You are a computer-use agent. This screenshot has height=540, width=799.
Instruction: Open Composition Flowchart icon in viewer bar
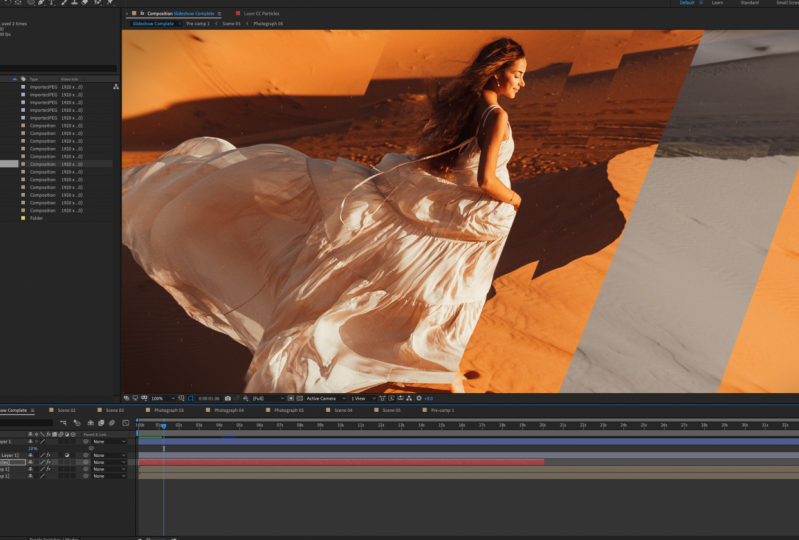click(x=409, y=398)
